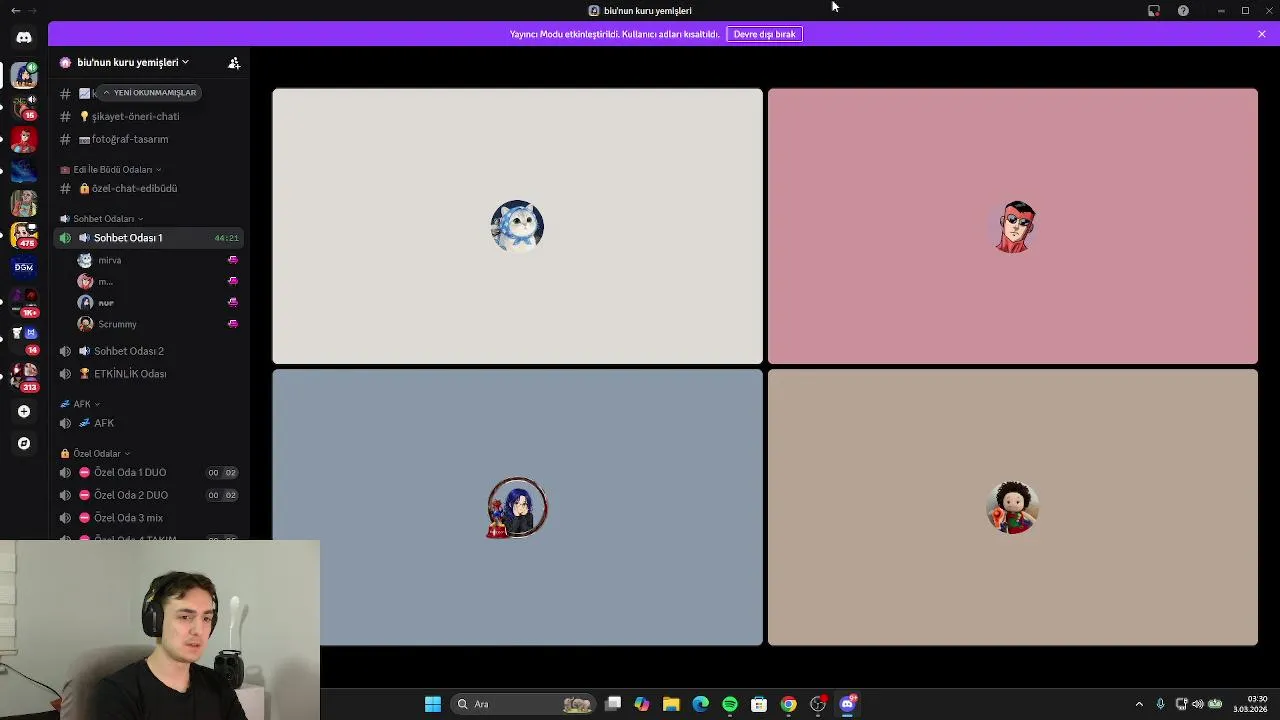The height and width of the screenshot is (720, 1280).
Task: Show hidden system tray icons
Action: coord(1139,704)
